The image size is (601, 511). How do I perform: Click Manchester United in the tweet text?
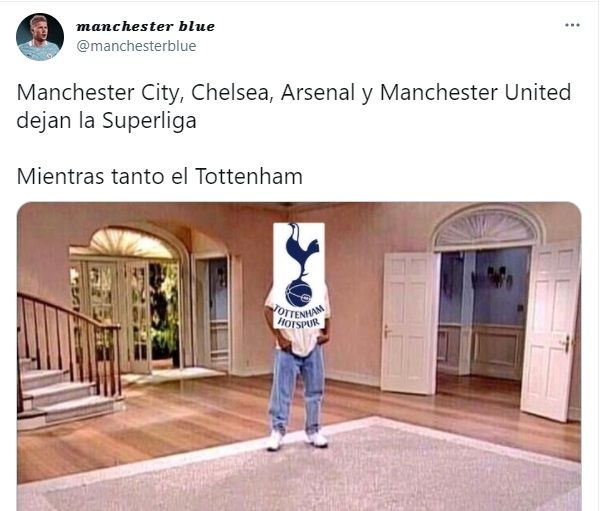475,92
